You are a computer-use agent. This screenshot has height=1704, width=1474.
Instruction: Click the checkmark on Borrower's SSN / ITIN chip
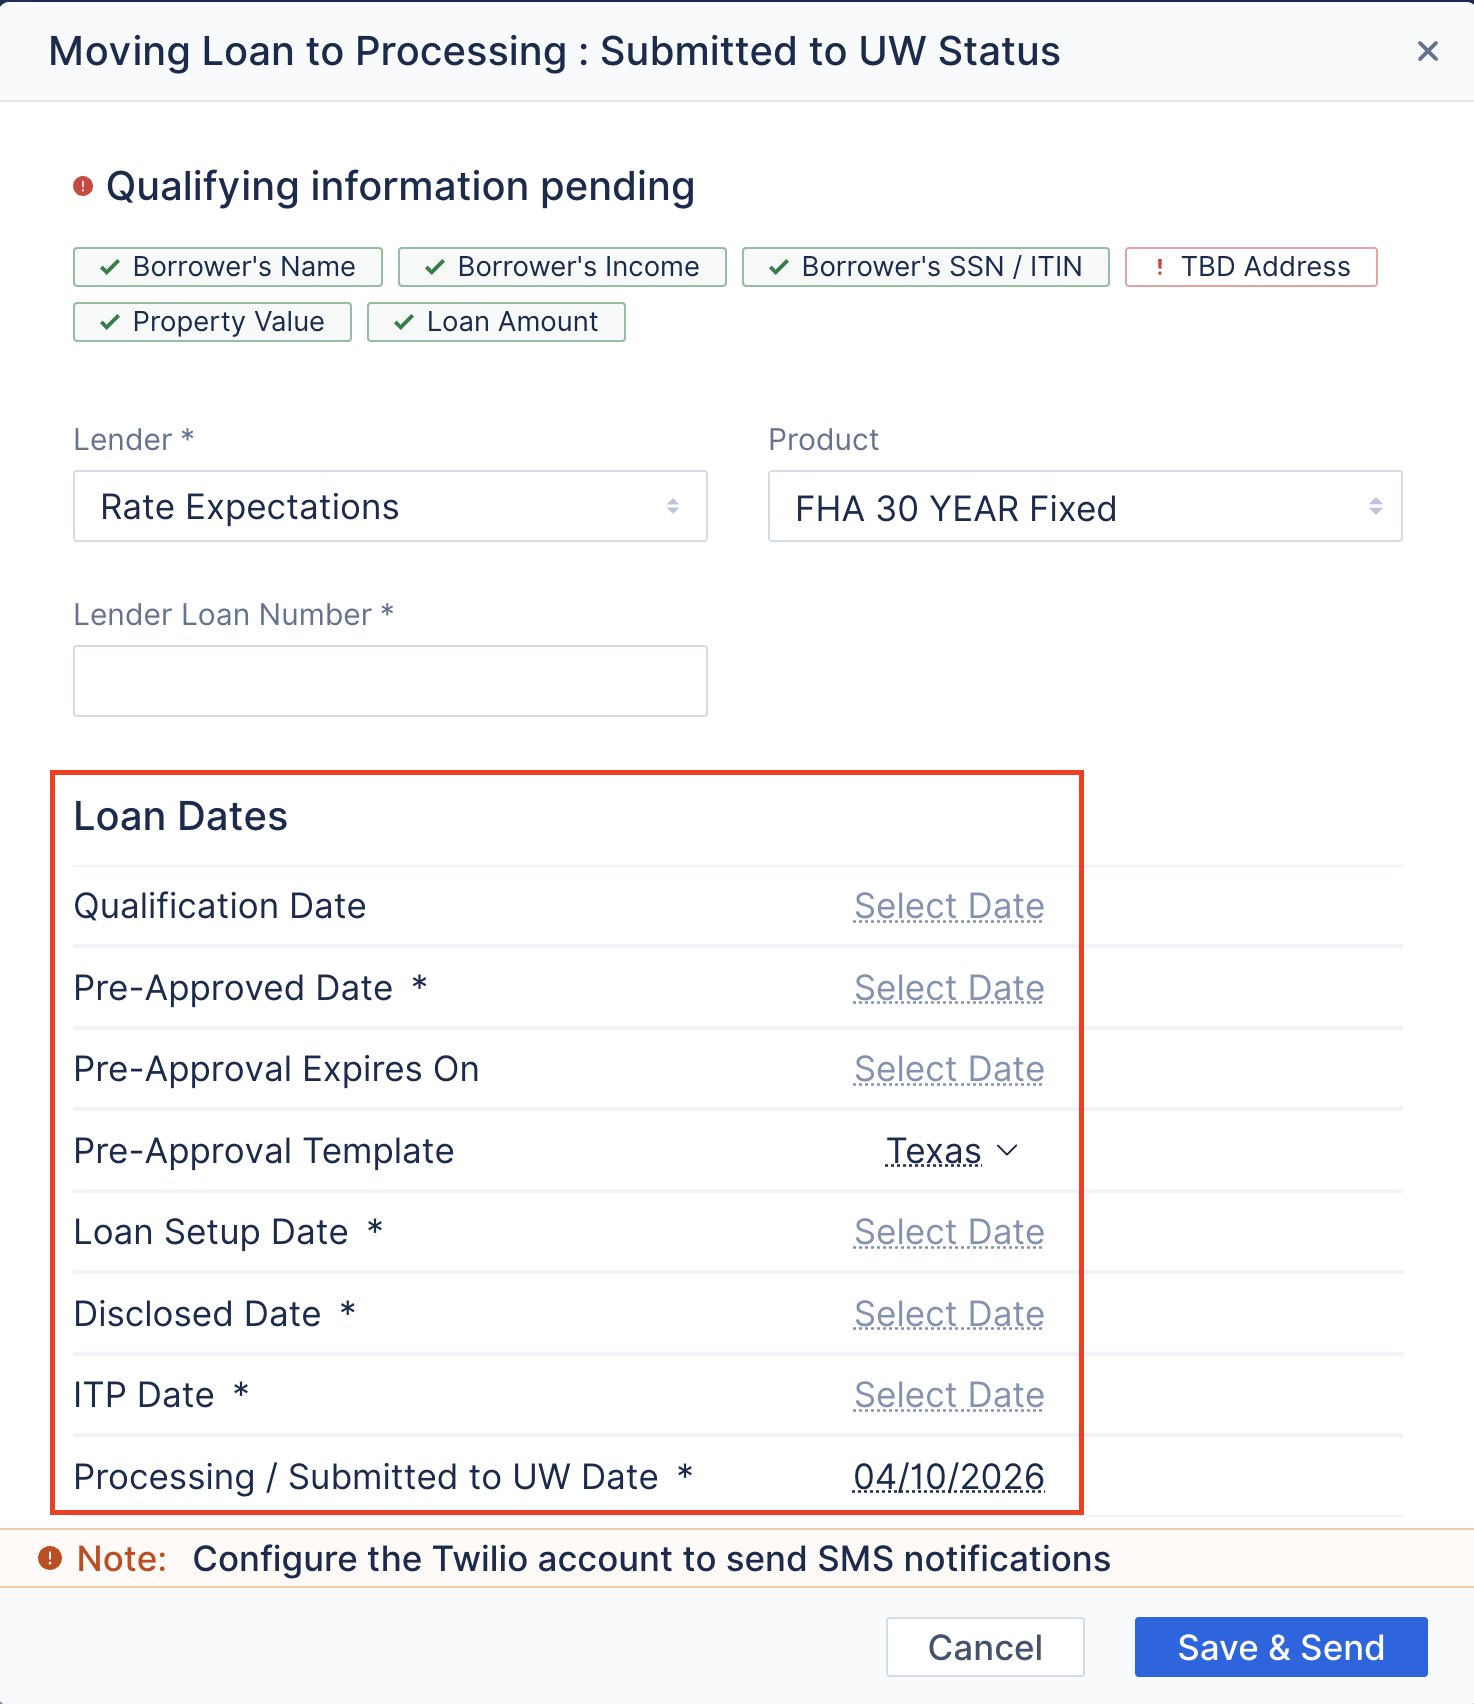(778, 266)
